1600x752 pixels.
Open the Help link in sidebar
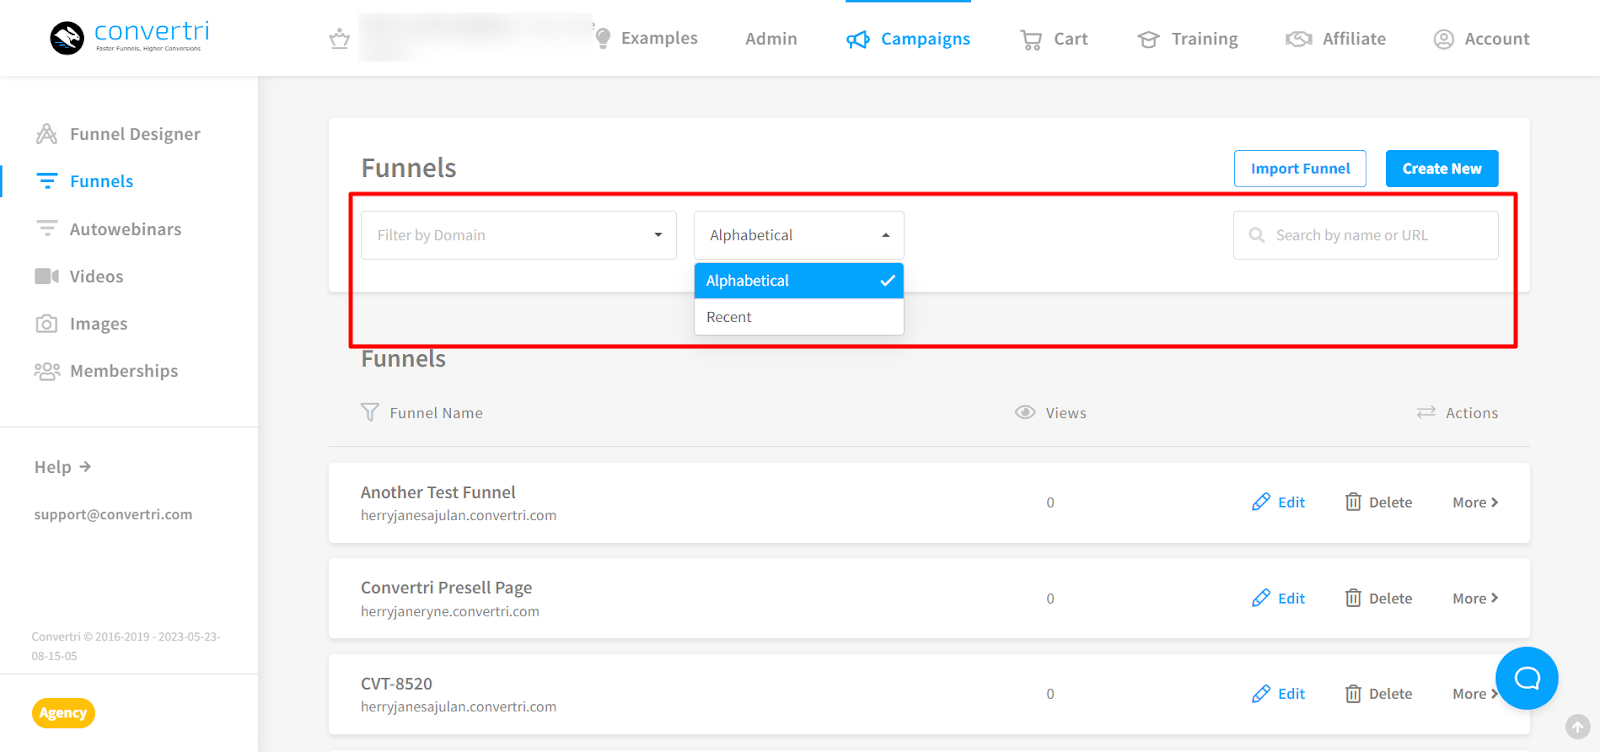(x=63, y=467)
